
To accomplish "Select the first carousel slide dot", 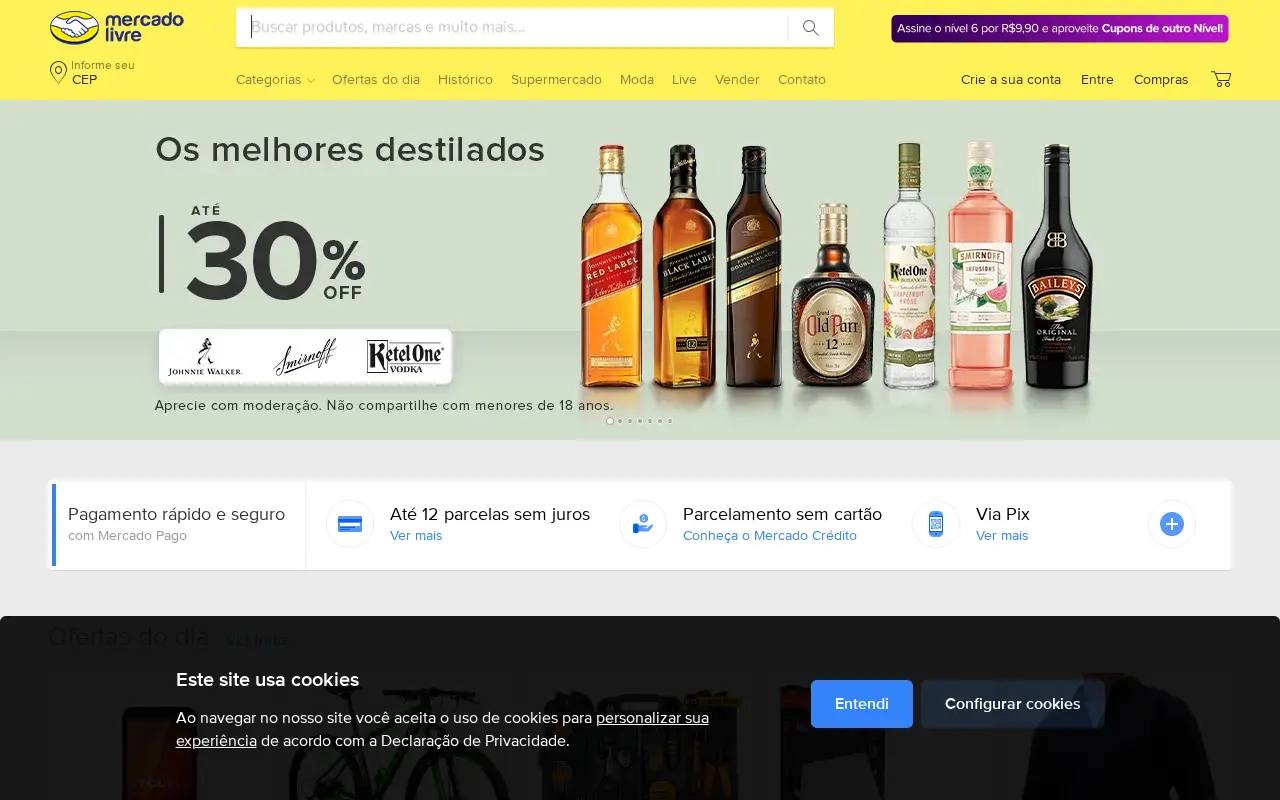I will click(x=610, y=421).
